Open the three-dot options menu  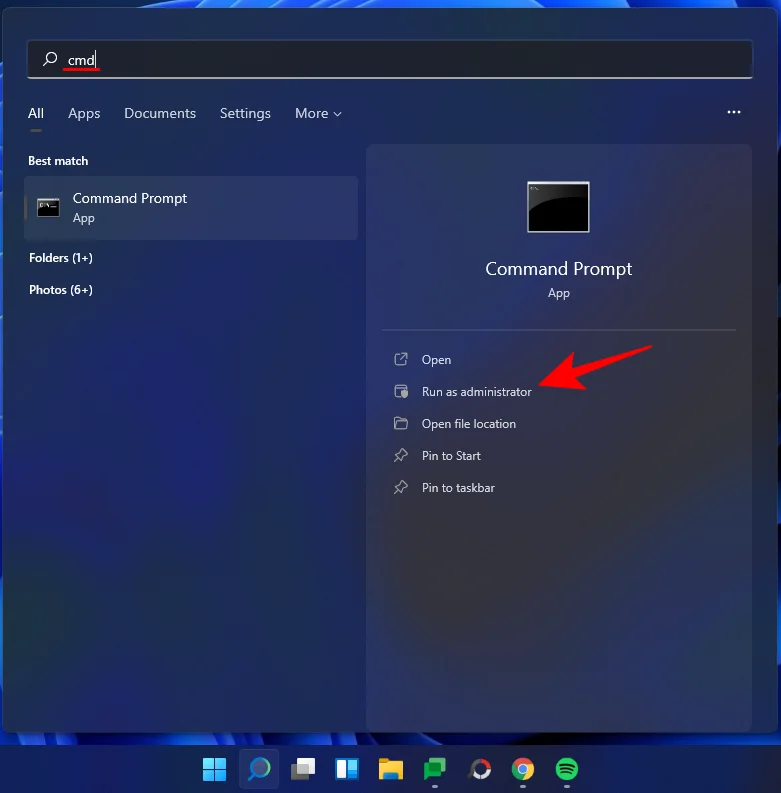(x=733, y=112)
